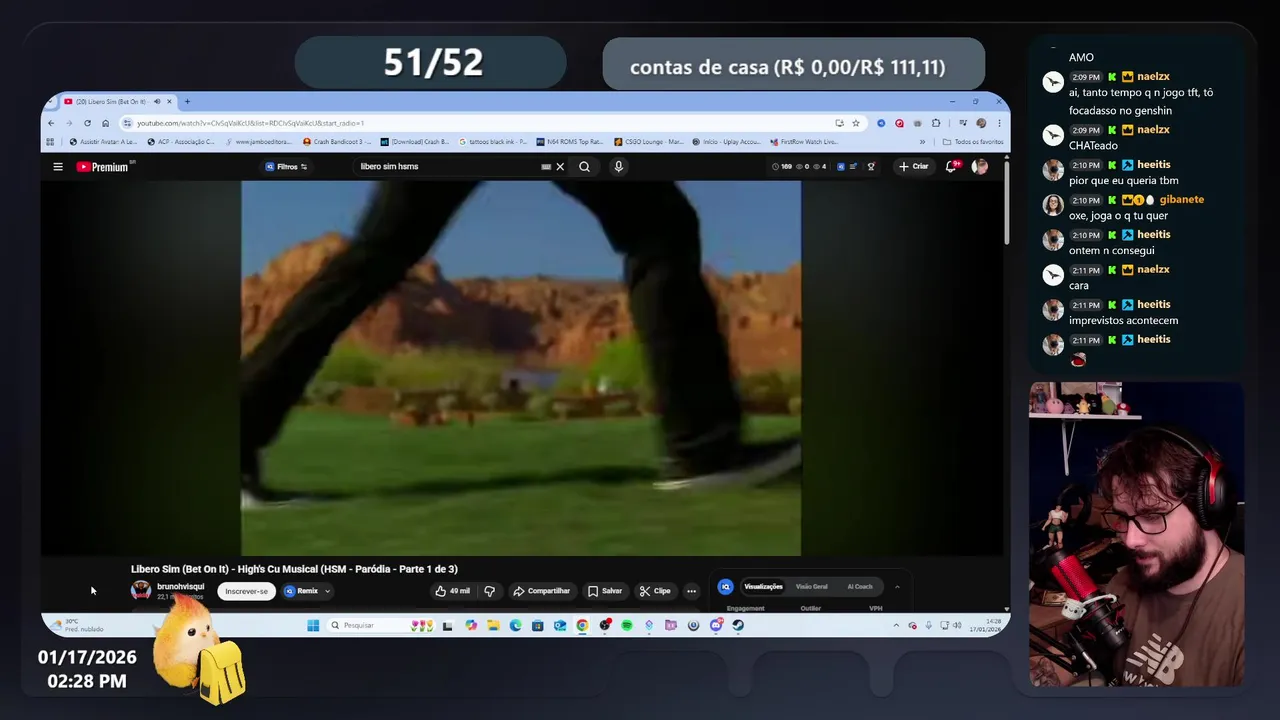Image resolution: width=1280 pixels, height=720 pixels.
Task: Open the YouTube account avatar menu
Action: (979, 167)
